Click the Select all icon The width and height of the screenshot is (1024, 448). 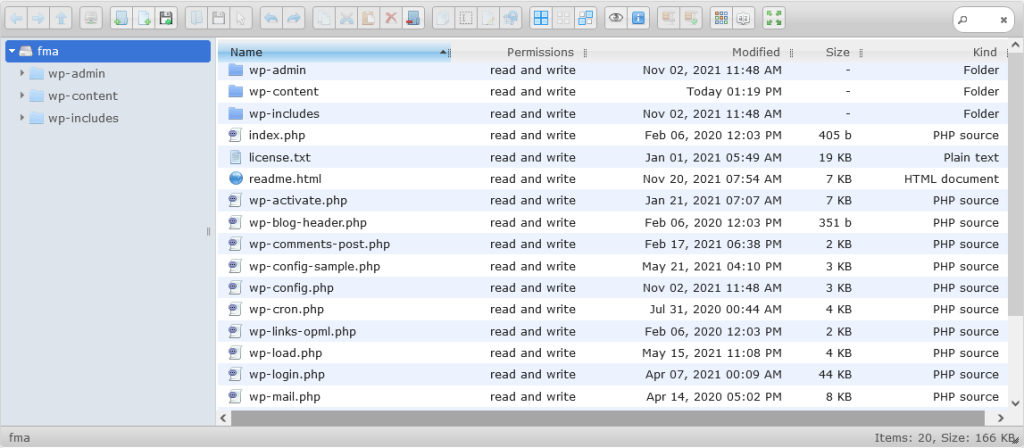point(541,18)
